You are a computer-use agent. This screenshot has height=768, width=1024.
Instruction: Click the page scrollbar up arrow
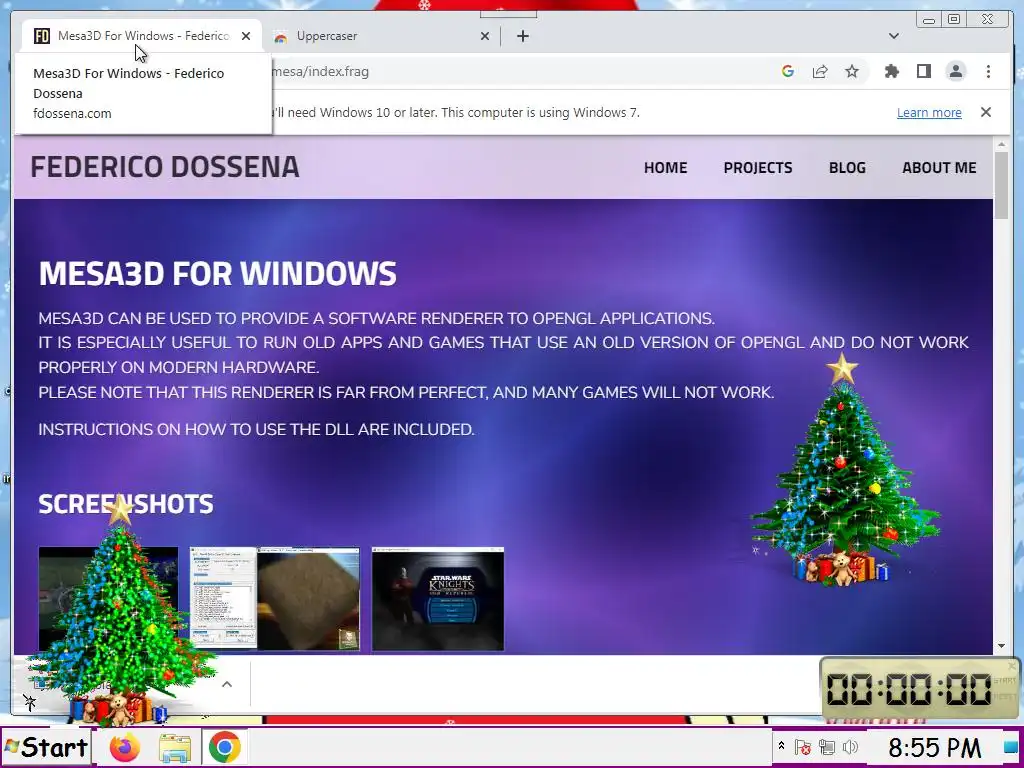click(1001, 143)
